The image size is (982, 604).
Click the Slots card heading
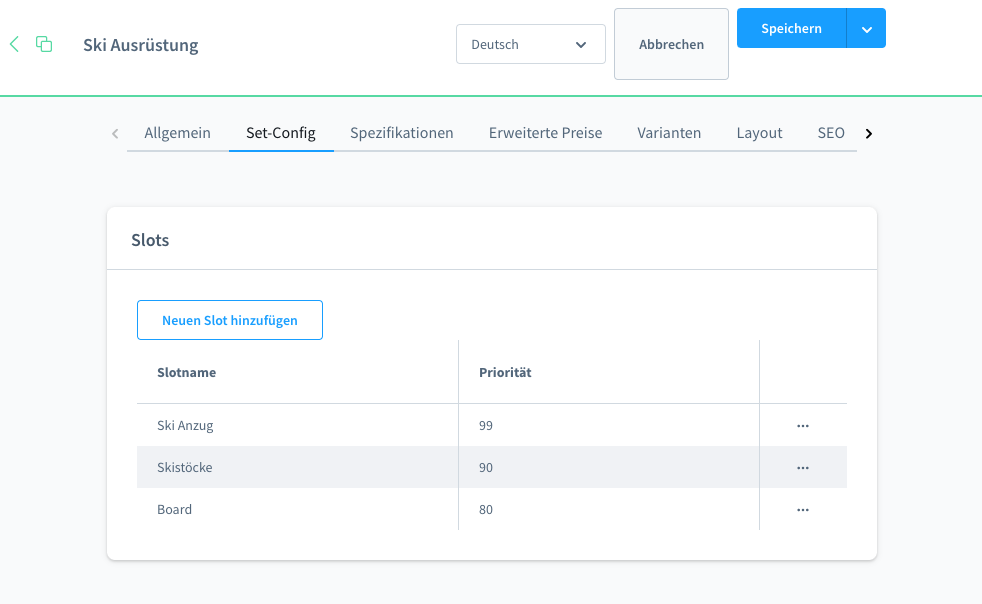150,240
